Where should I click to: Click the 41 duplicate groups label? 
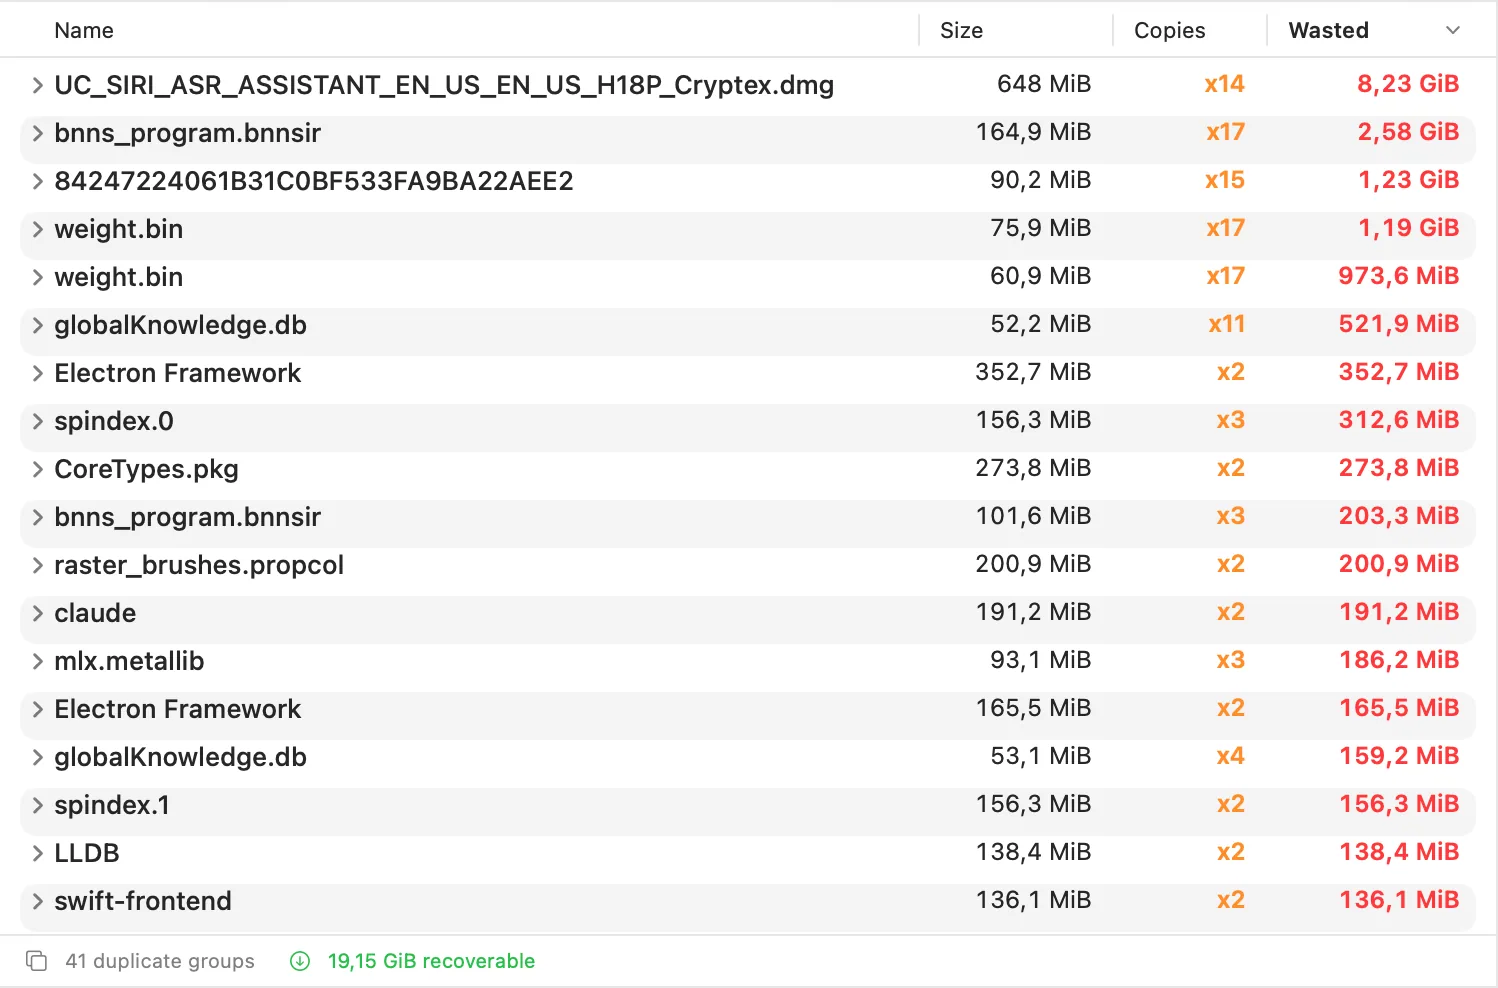click(x=160, y=961)
